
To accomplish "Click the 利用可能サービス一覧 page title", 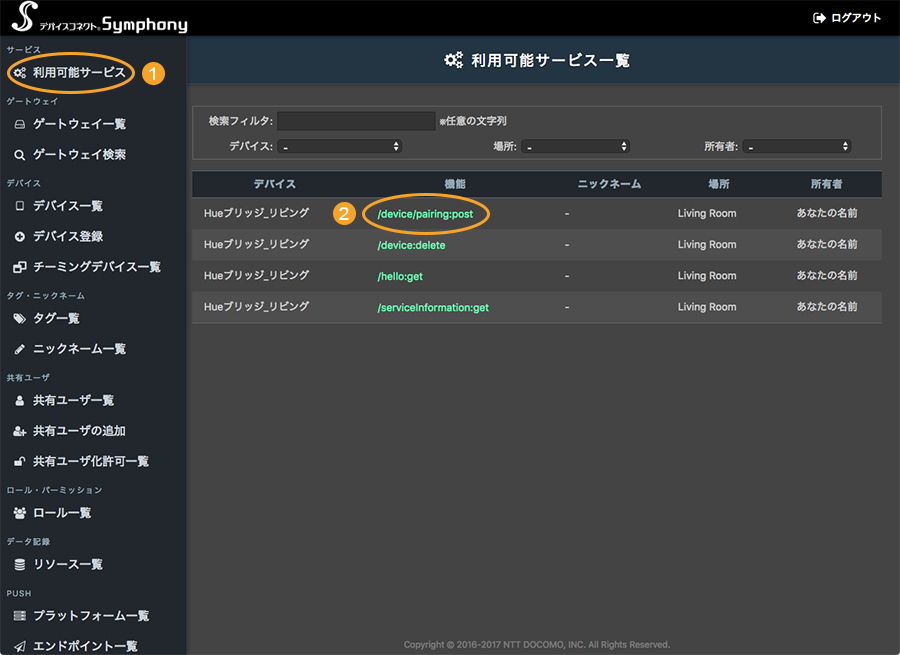I will coord(550,60).
